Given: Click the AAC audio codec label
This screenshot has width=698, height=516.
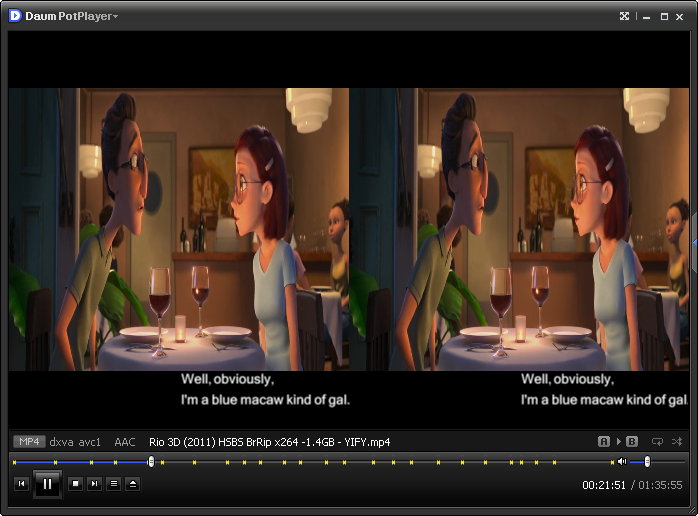Looking at the screenshot, I should tap(125, 441).
